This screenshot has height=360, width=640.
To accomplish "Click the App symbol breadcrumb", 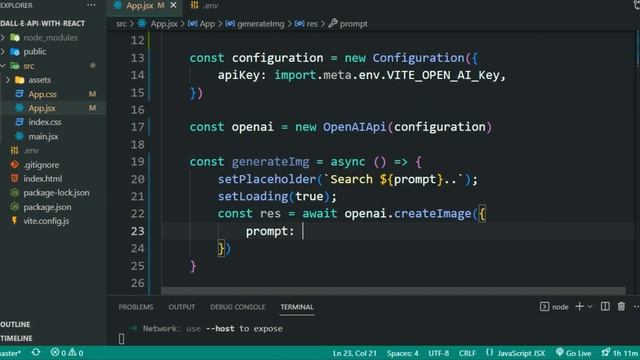I will click(207, 24).
